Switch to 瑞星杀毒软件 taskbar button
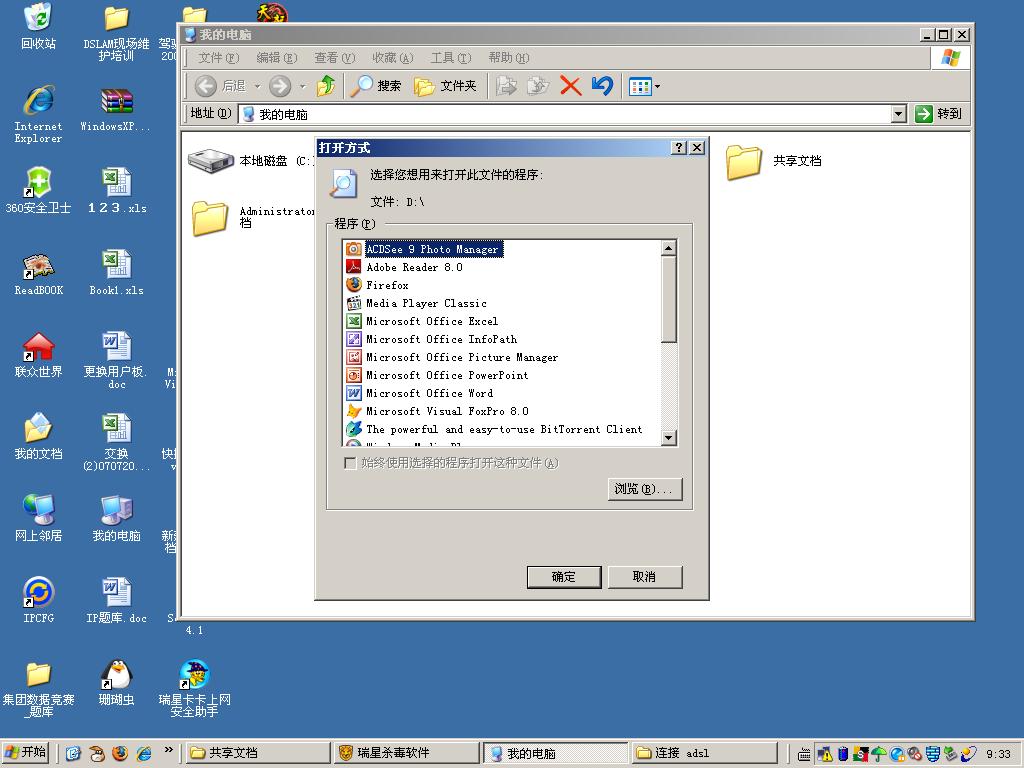 point(406,753)
